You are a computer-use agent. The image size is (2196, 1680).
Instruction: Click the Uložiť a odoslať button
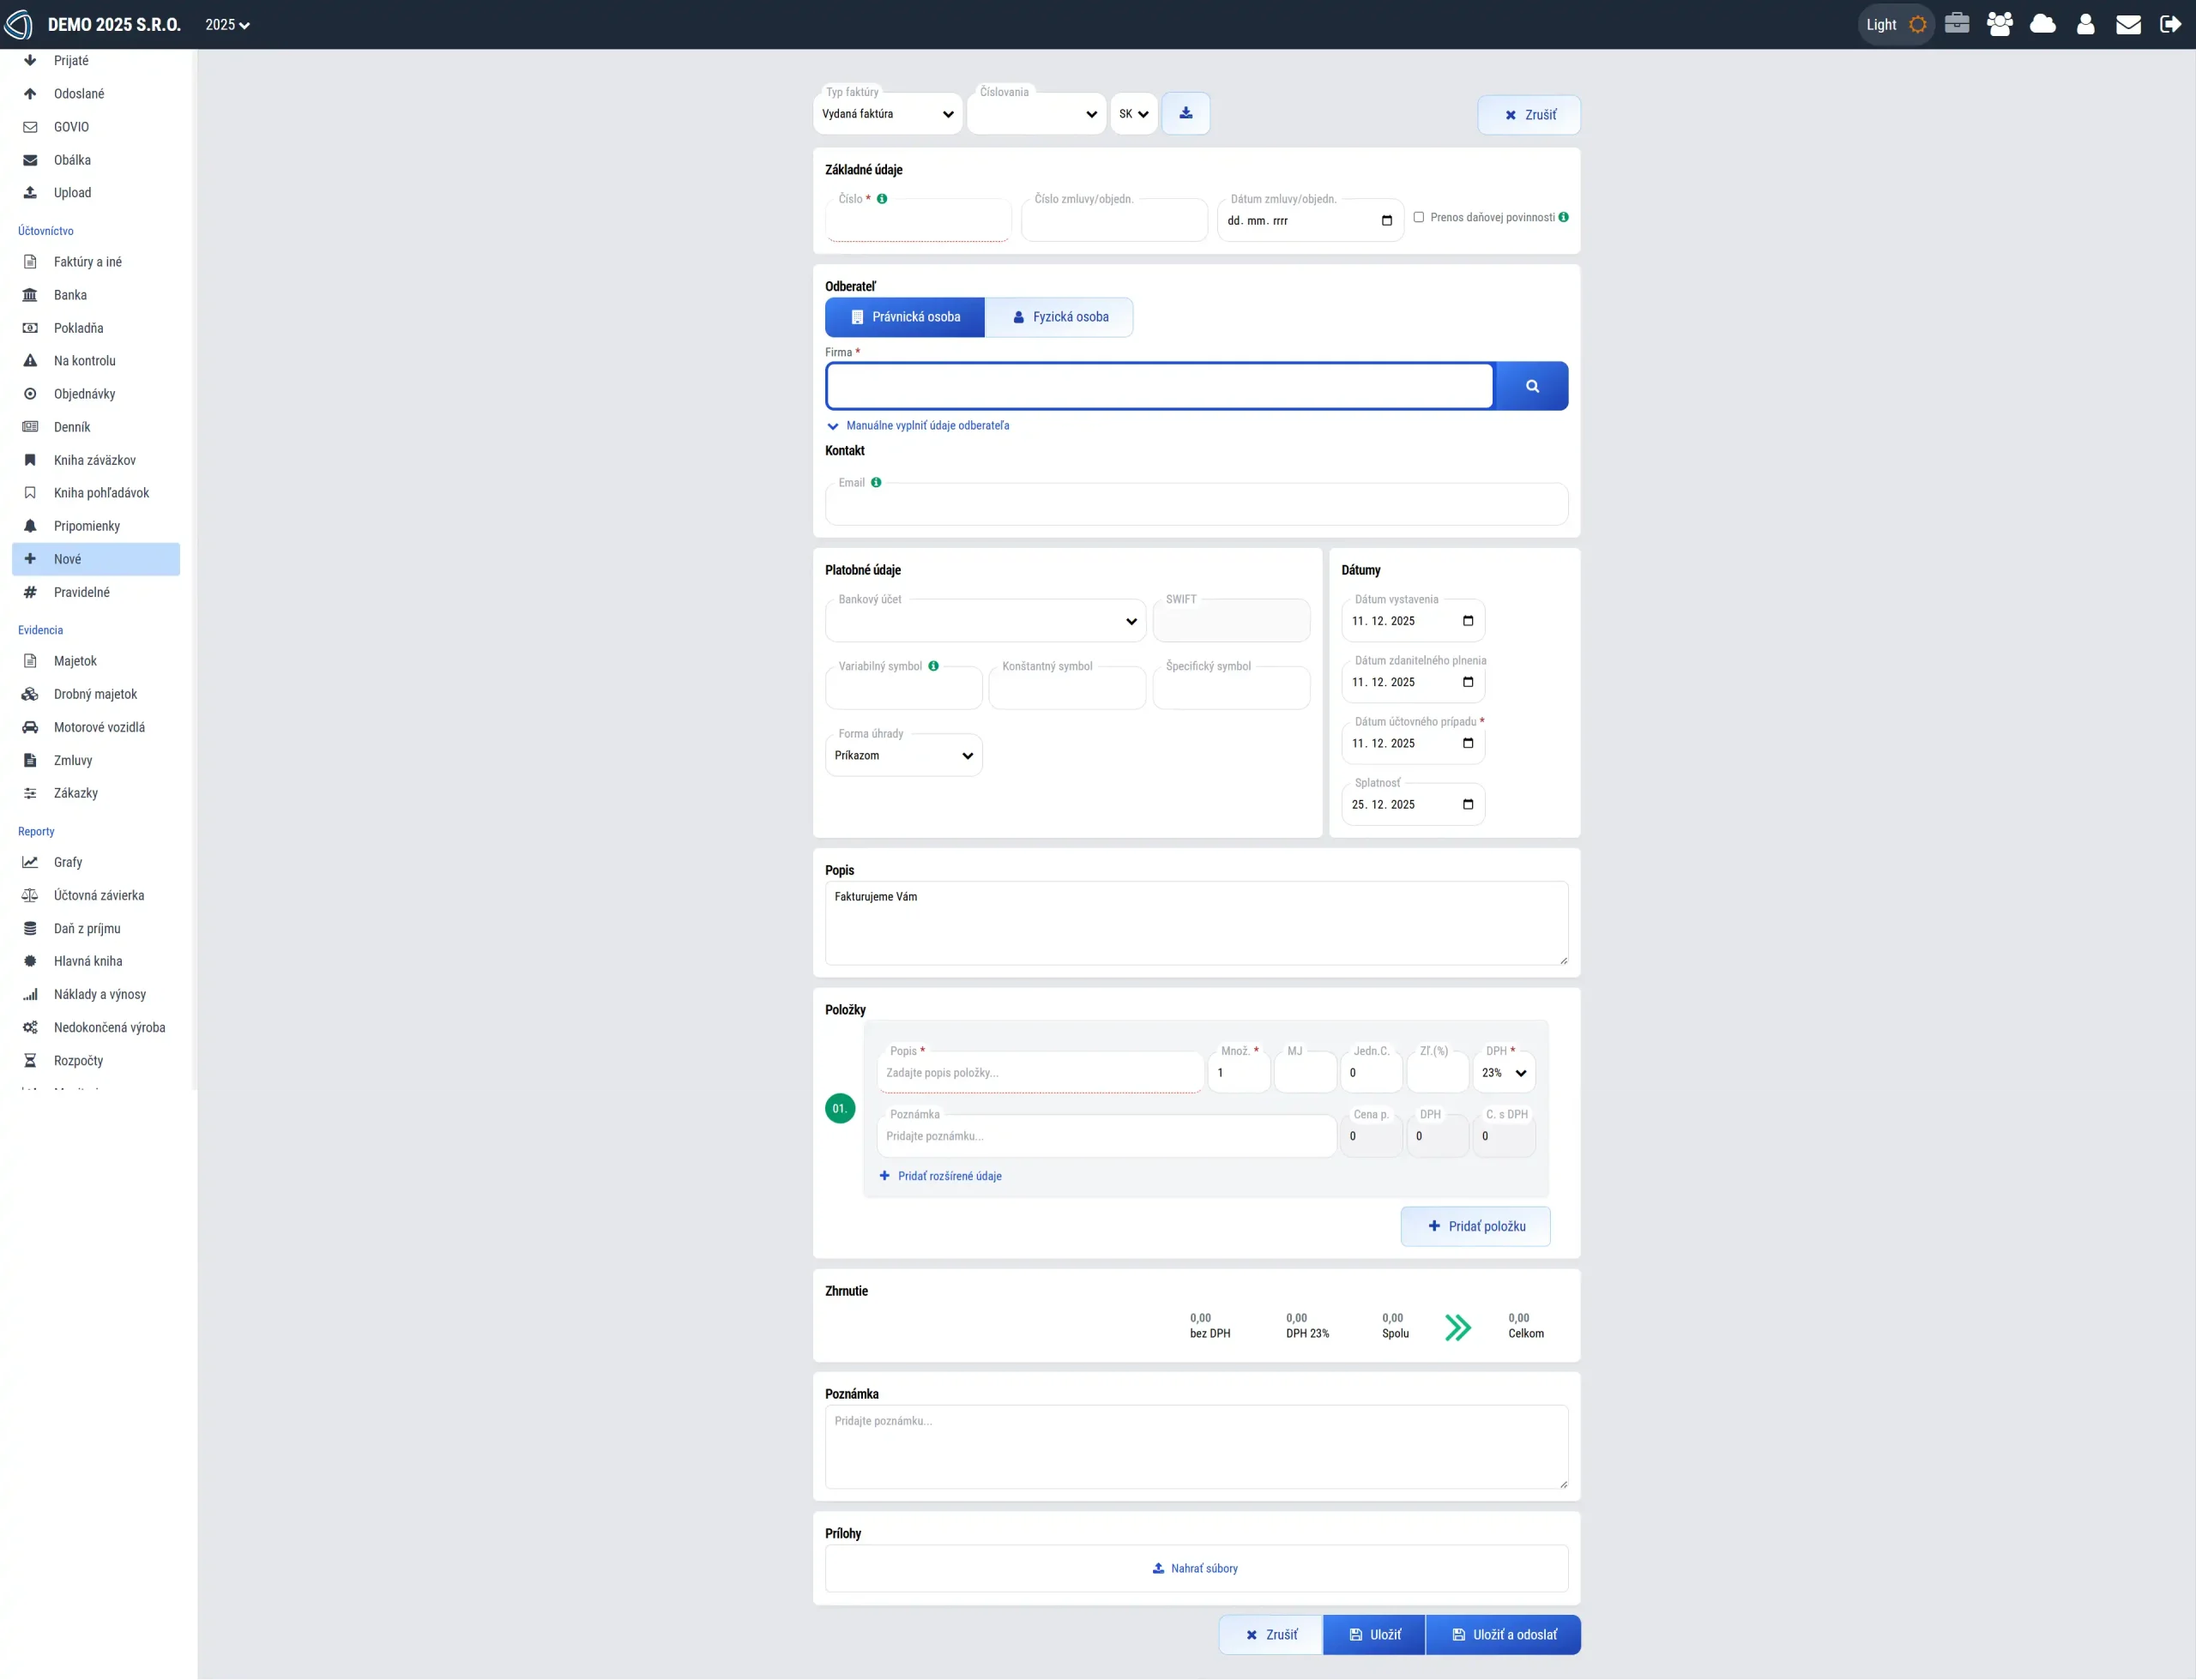[1503, 1634]
